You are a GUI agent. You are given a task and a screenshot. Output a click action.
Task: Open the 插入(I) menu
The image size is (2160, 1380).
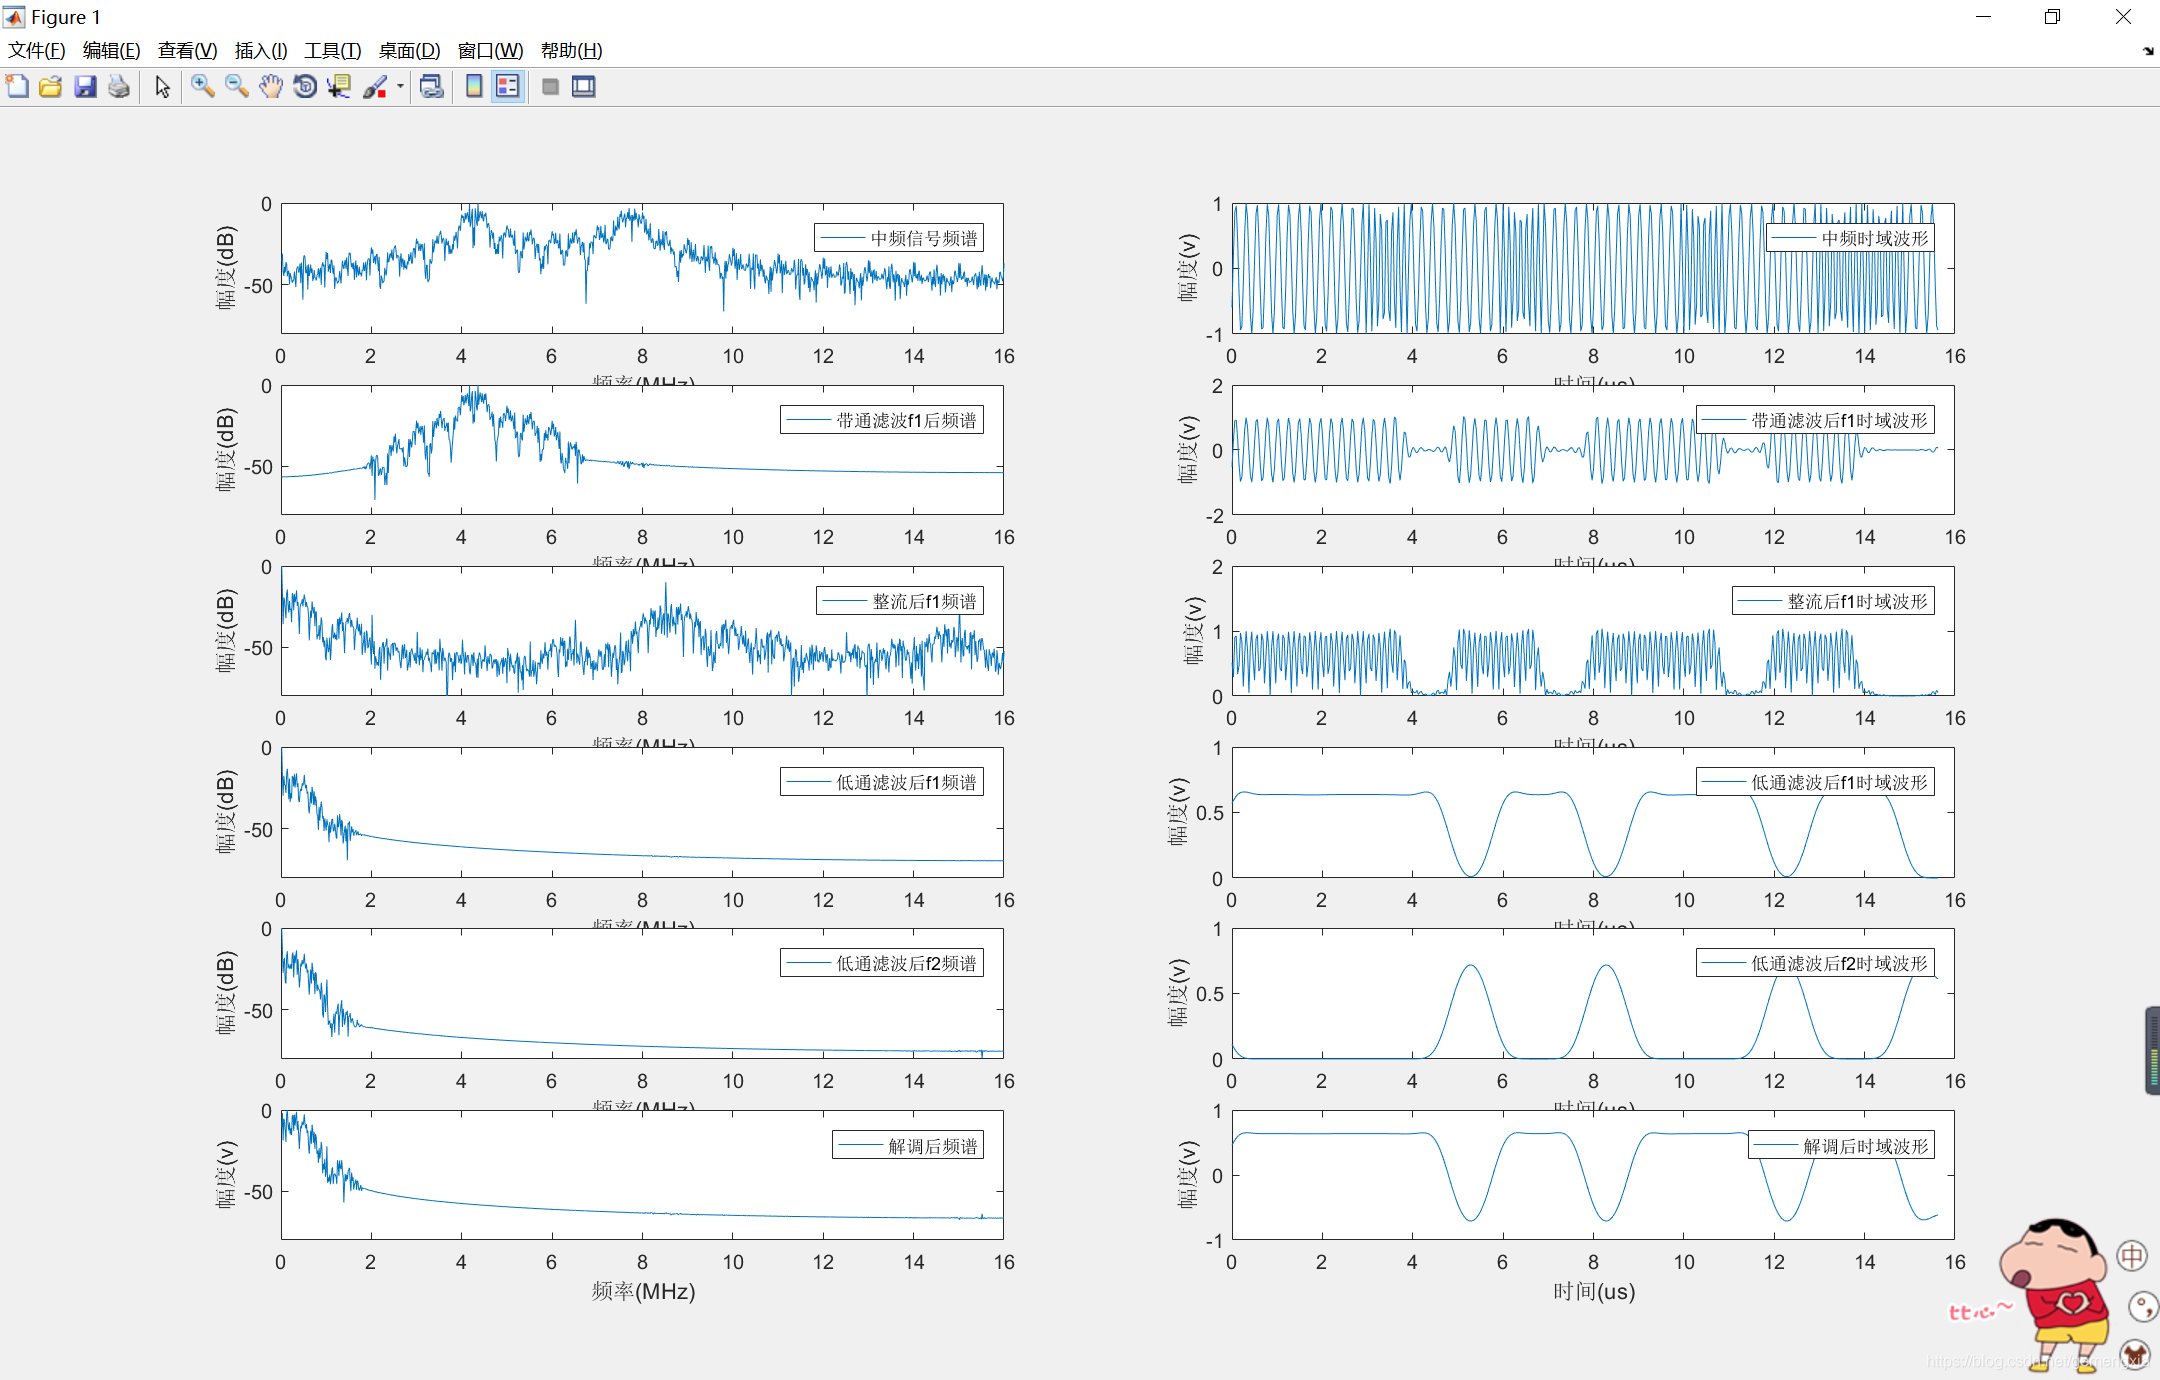[x=260, y=50]
